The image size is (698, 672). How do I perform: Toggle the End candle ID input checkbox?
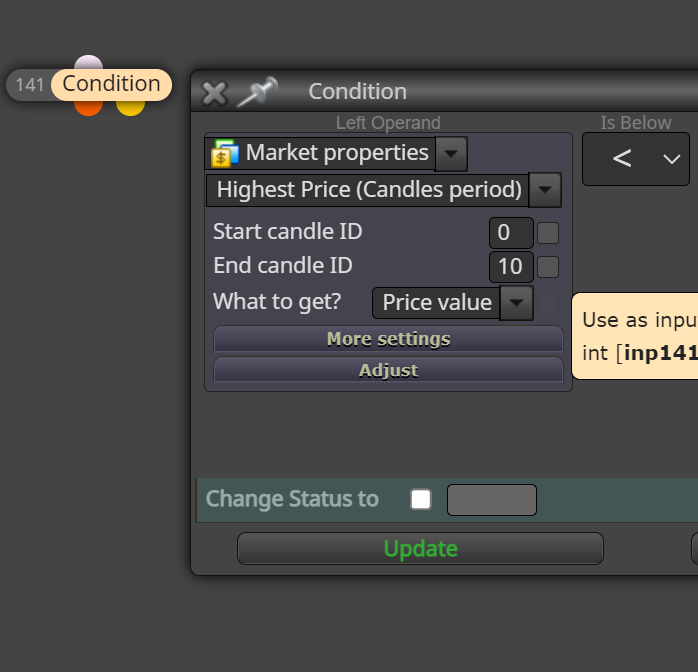pyautogui.click(x=548, y=267)
